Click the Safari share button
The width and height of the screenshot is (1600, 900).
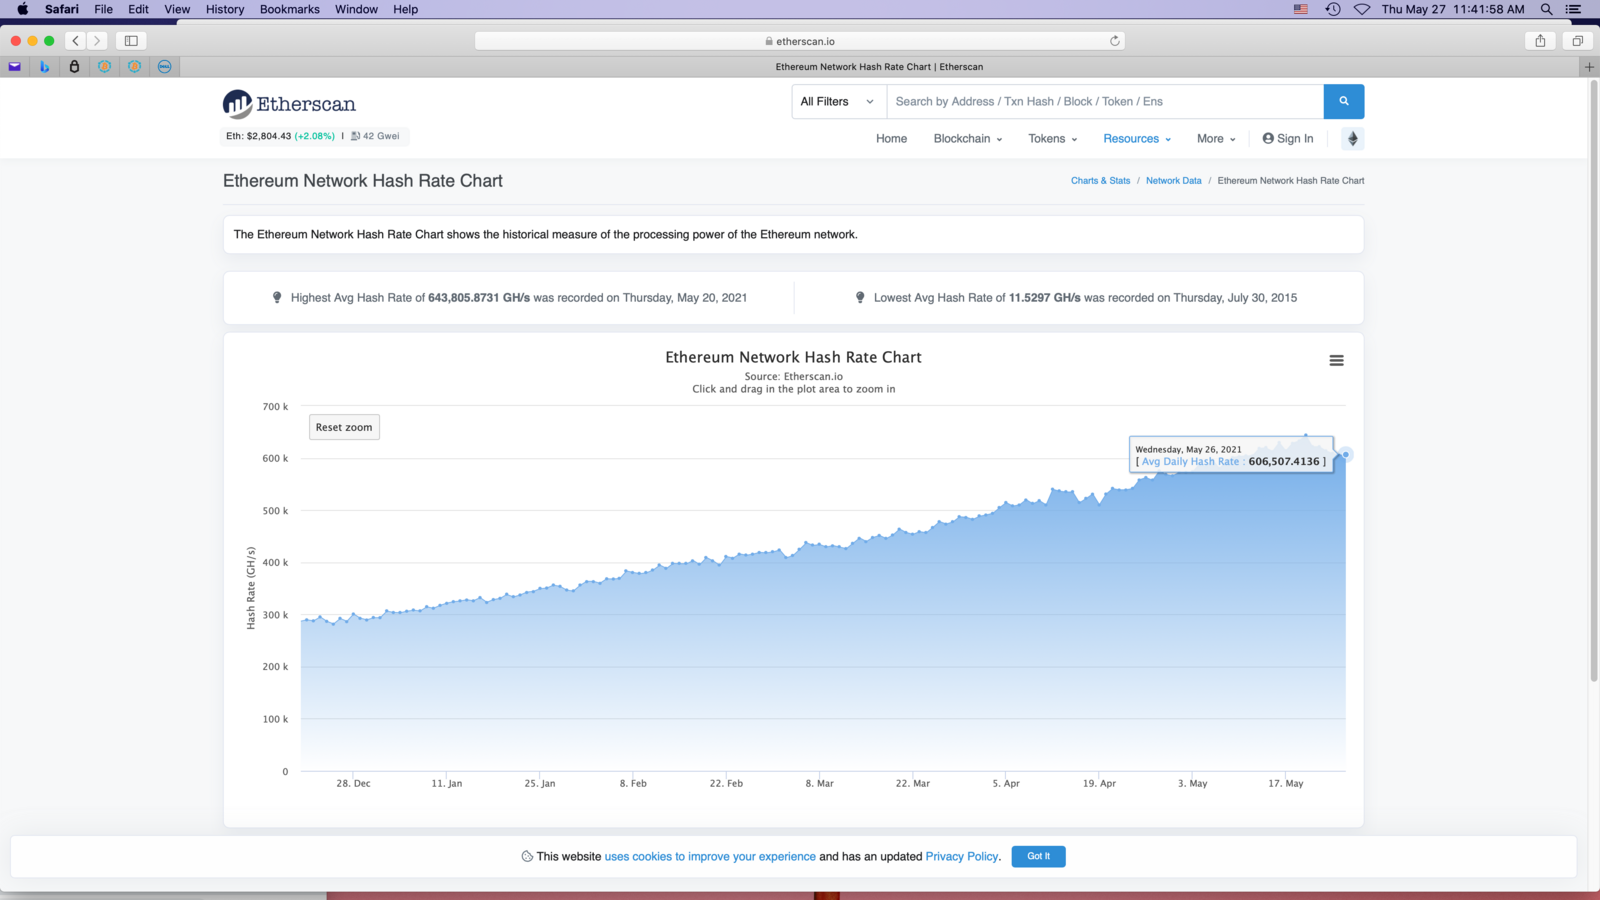pos(1540,41)
